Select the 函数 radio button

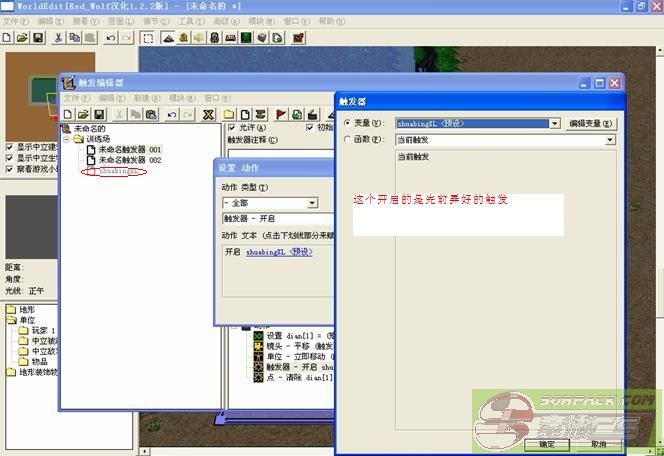(x=347, y=140)
